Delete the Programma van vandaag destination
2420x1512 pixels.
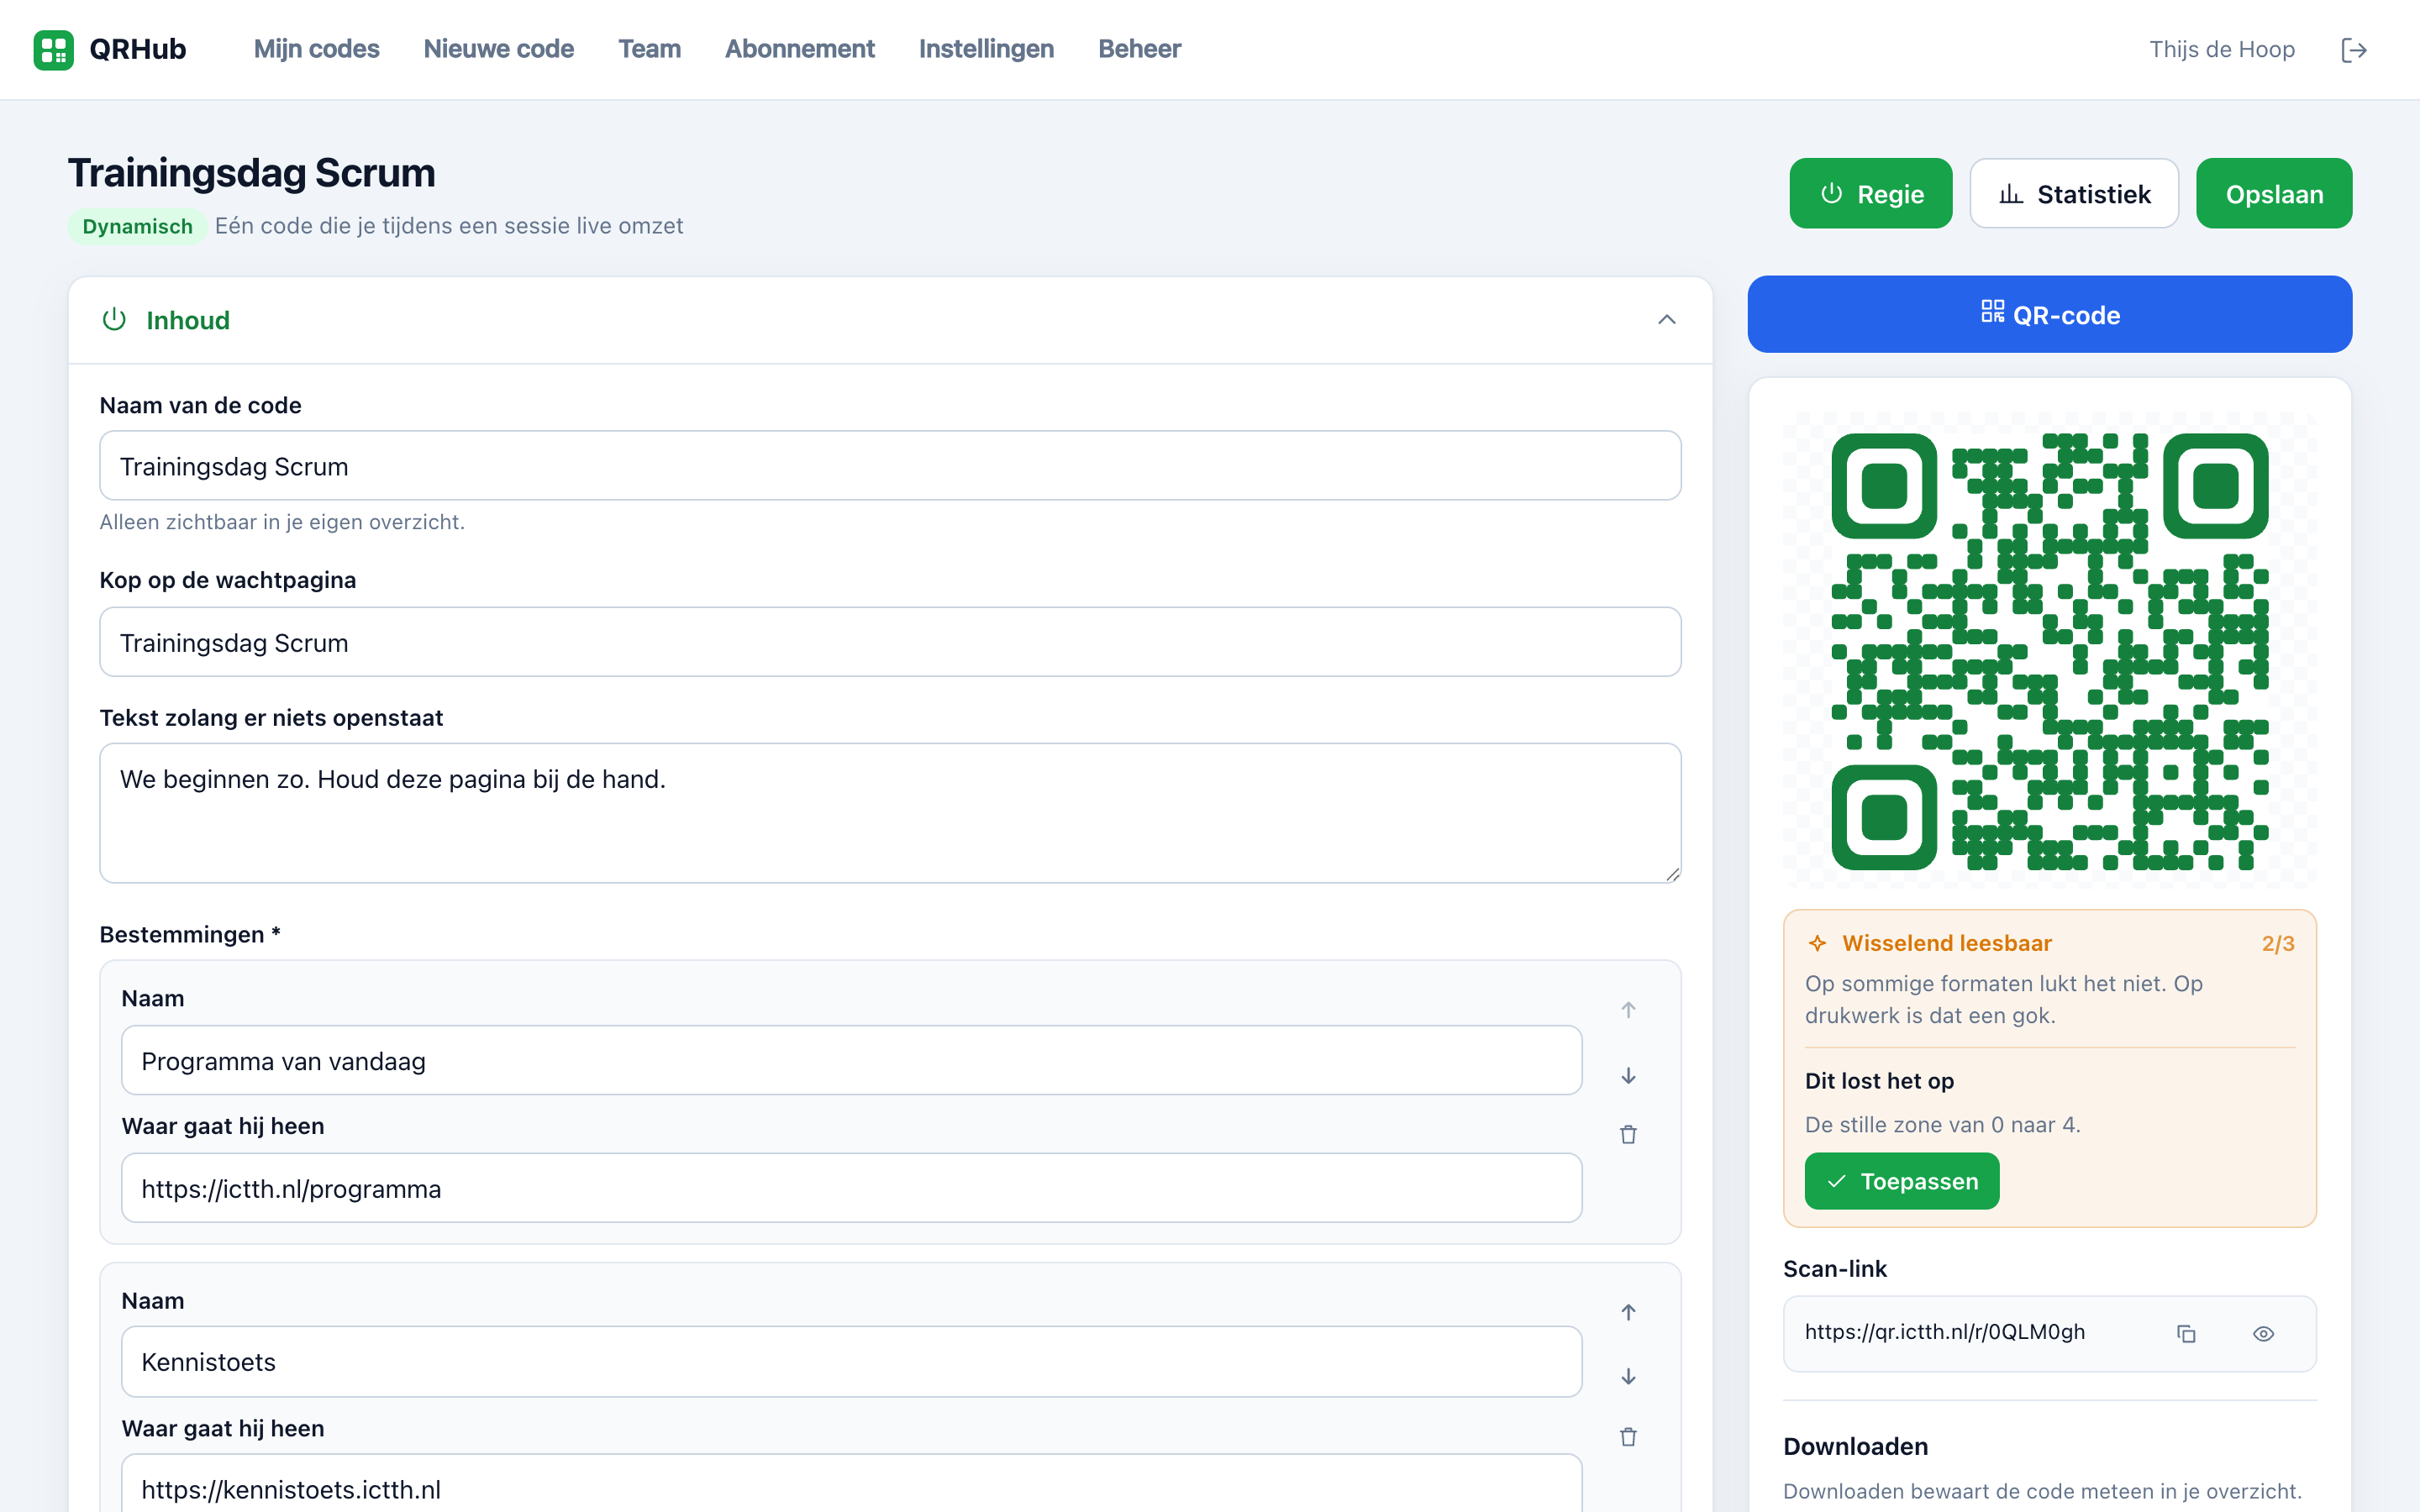click(x=1628, y=1135)
